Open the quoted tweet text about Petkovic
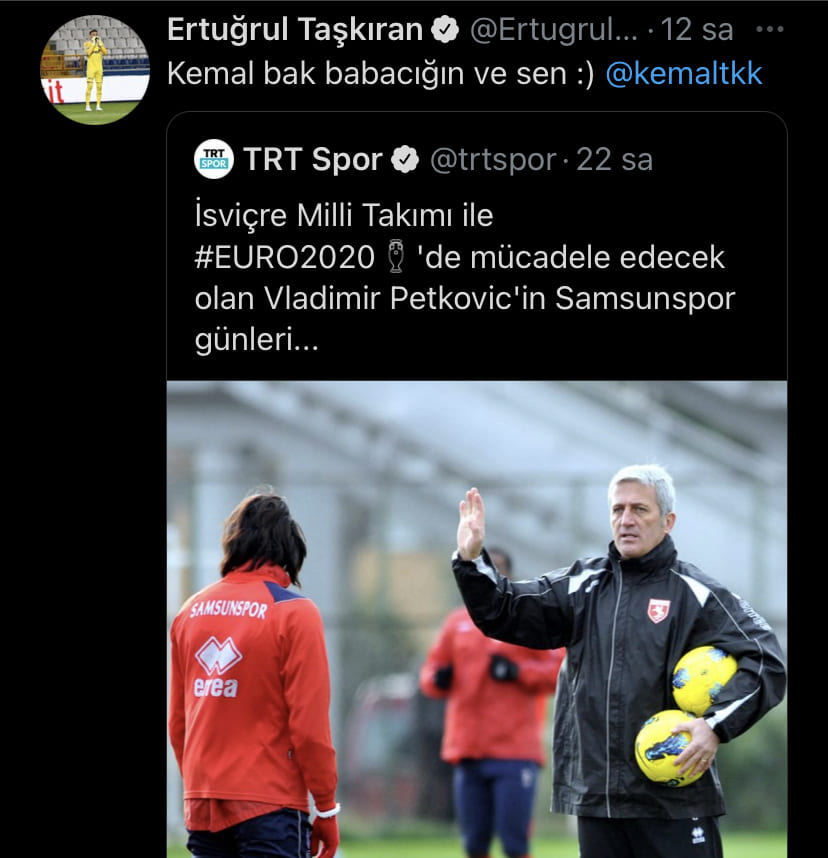 (x=464, y=277)
